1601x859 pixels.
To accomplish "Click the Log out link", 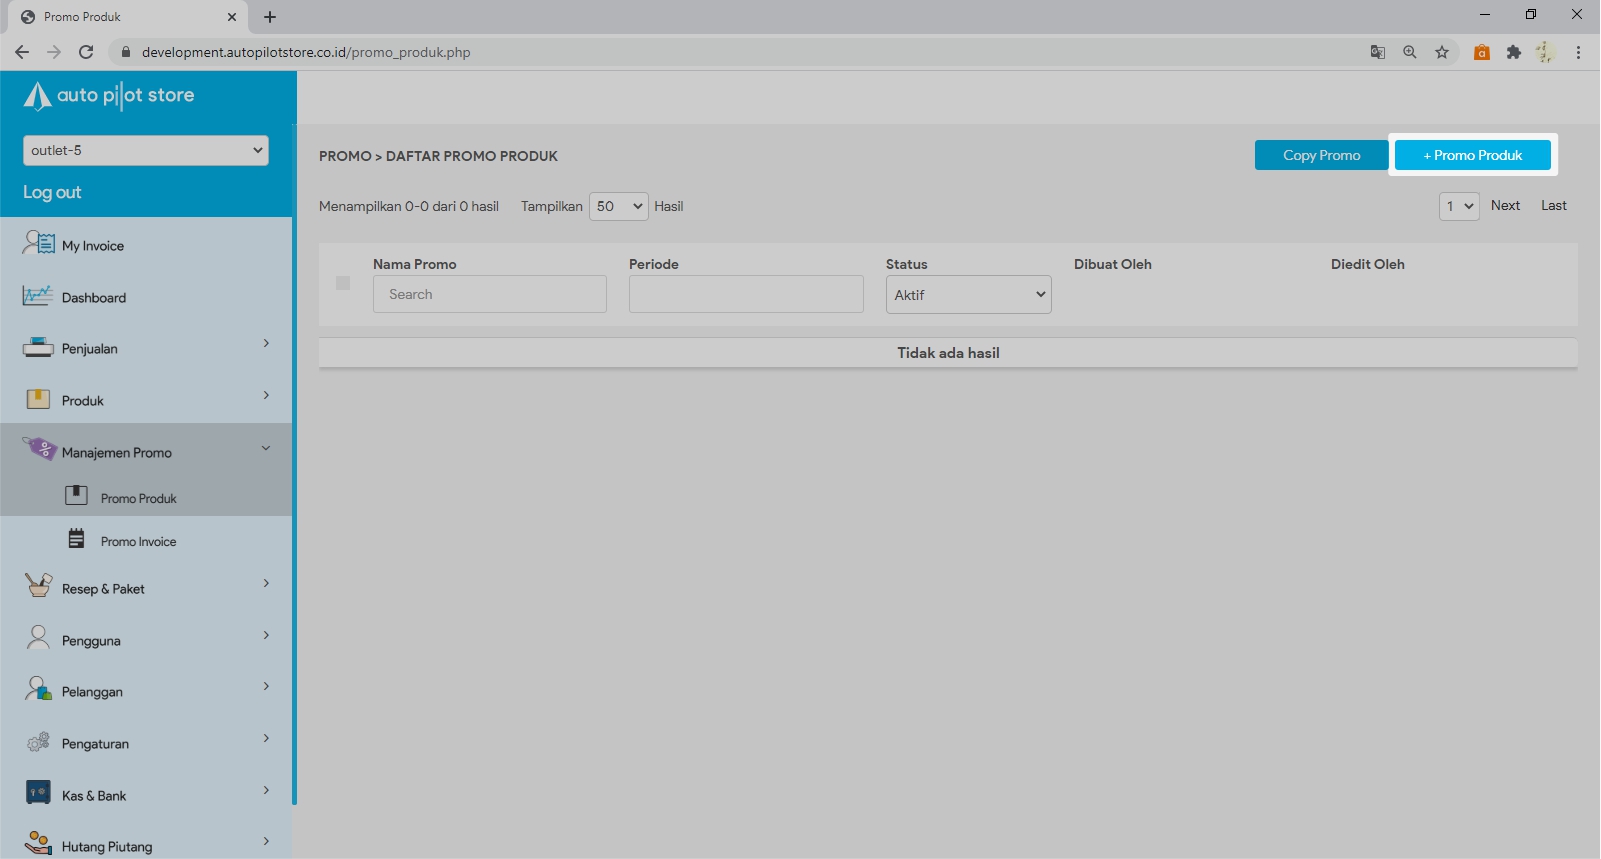I will click(x=52, y=192).
